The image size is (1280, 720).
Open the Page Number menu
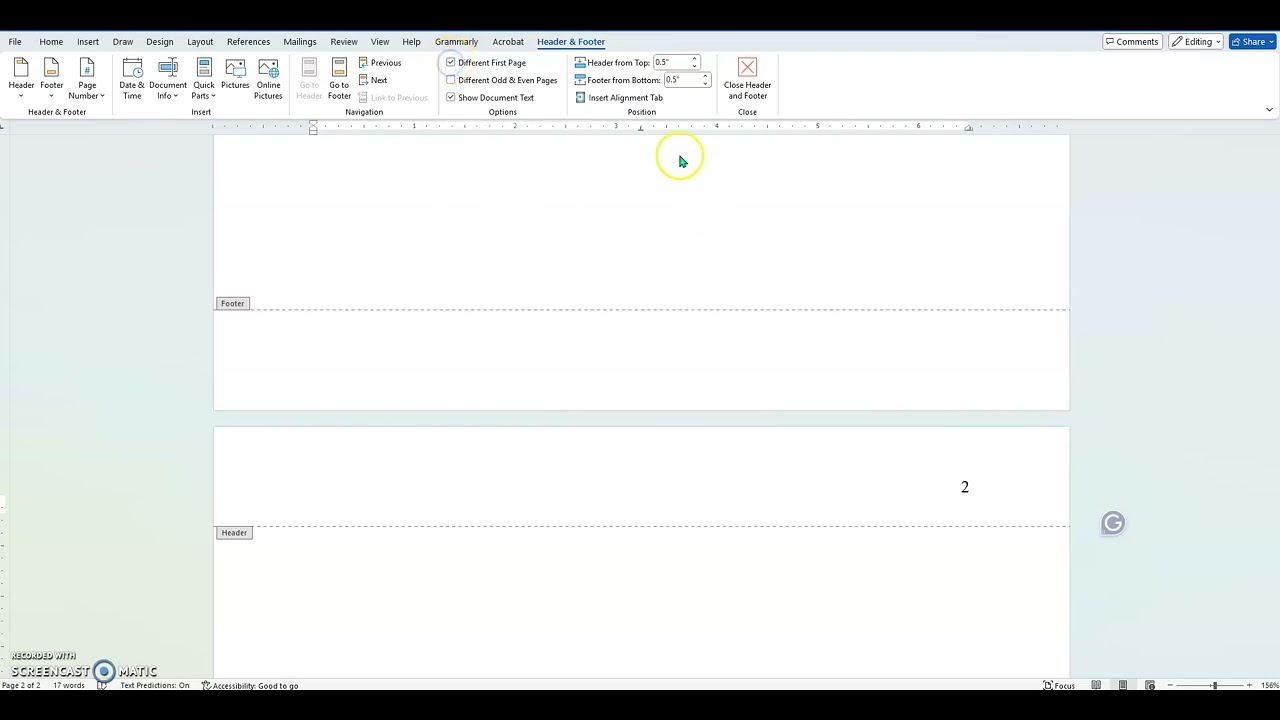click(87, 78)
